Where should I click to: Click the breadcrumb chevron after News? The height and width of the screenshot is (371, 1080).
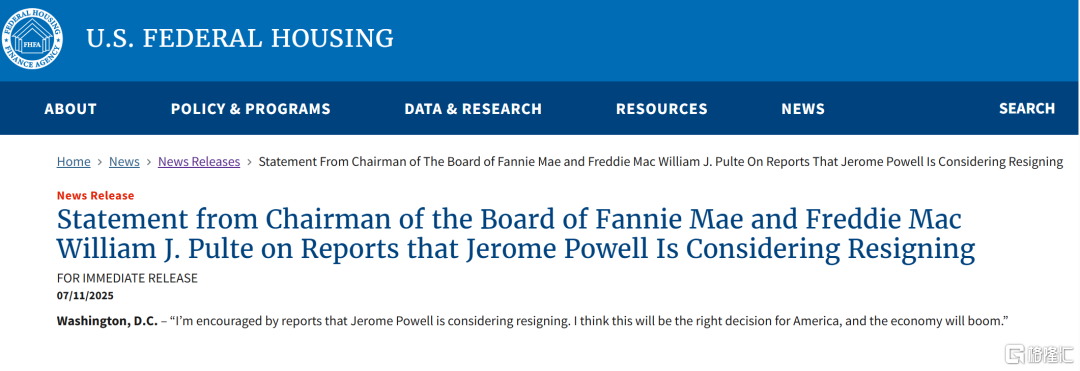pyautogui.click(x=149, y=162)
